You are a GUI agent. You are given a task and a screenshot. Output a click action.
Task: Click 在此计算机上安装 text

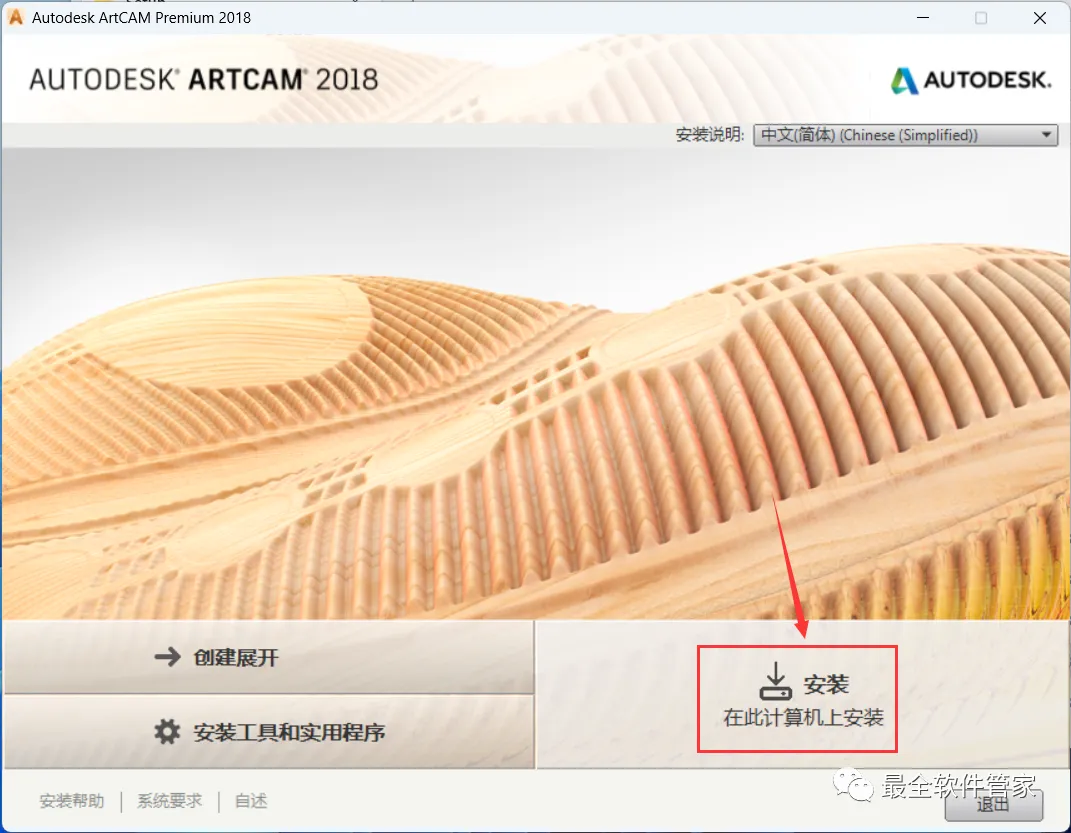803,718
